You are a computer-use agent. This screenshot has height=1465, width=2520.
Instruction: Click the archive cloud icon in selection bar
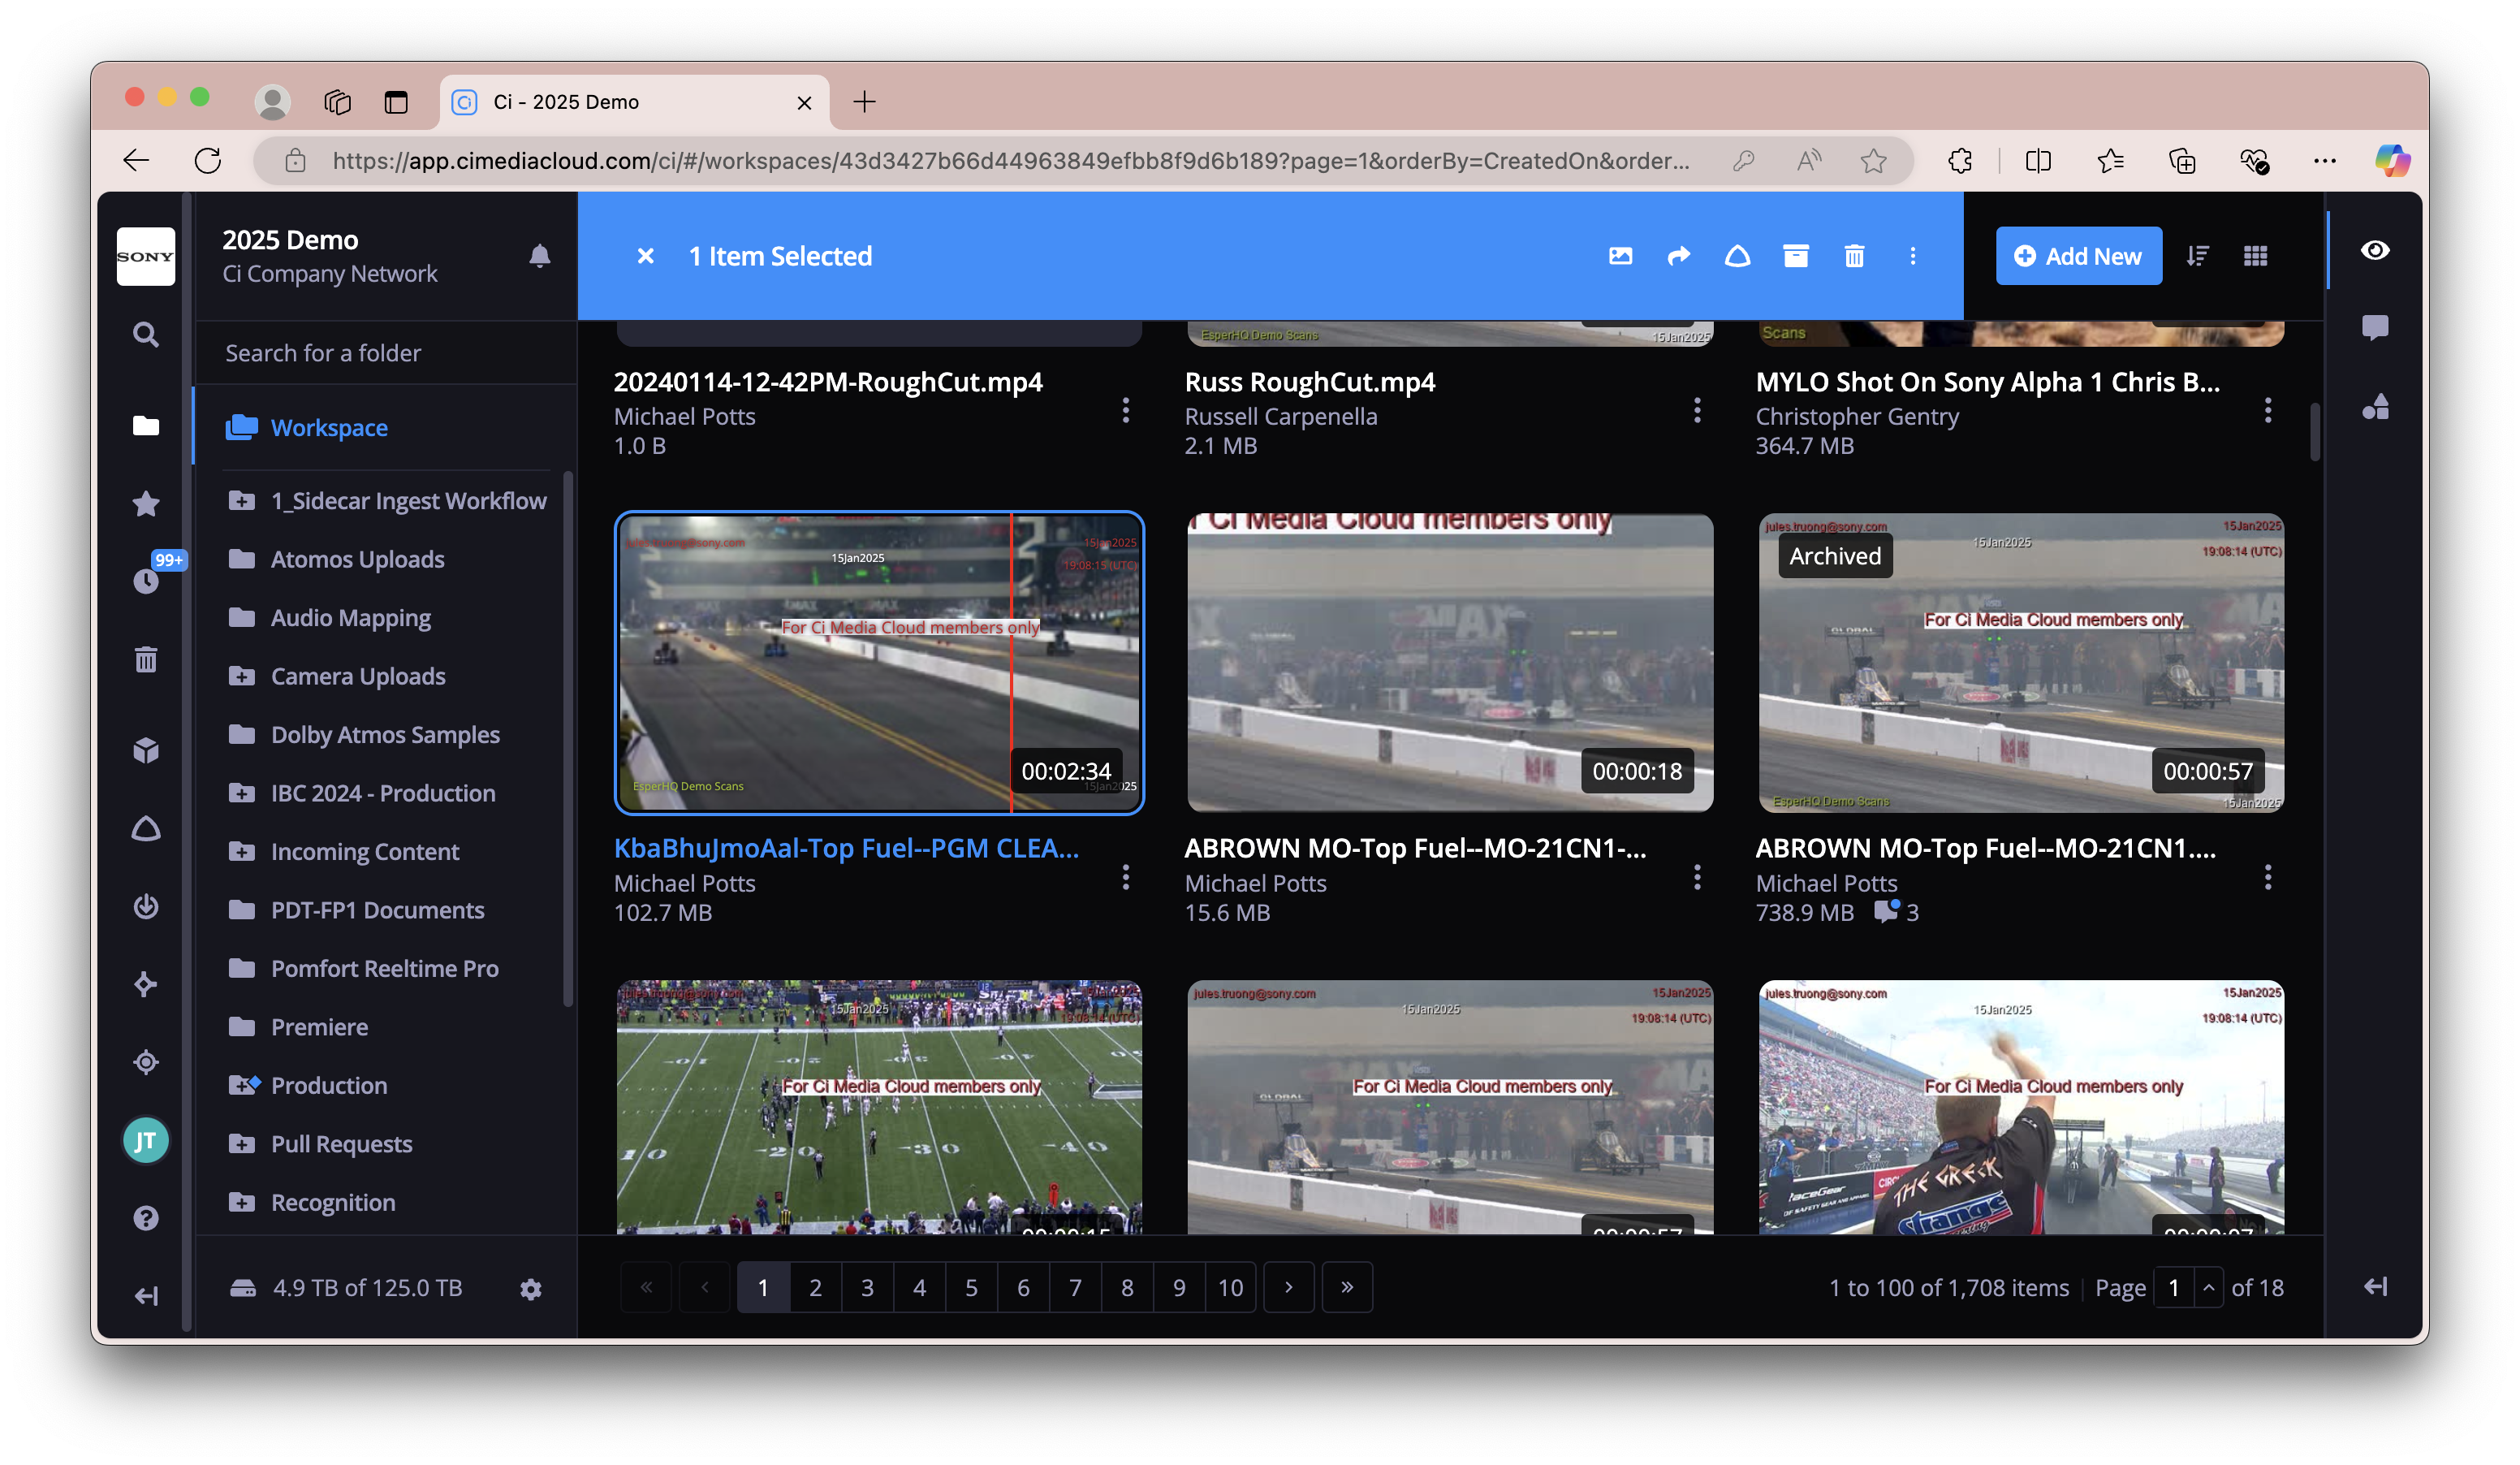(x=1737, y=256)
